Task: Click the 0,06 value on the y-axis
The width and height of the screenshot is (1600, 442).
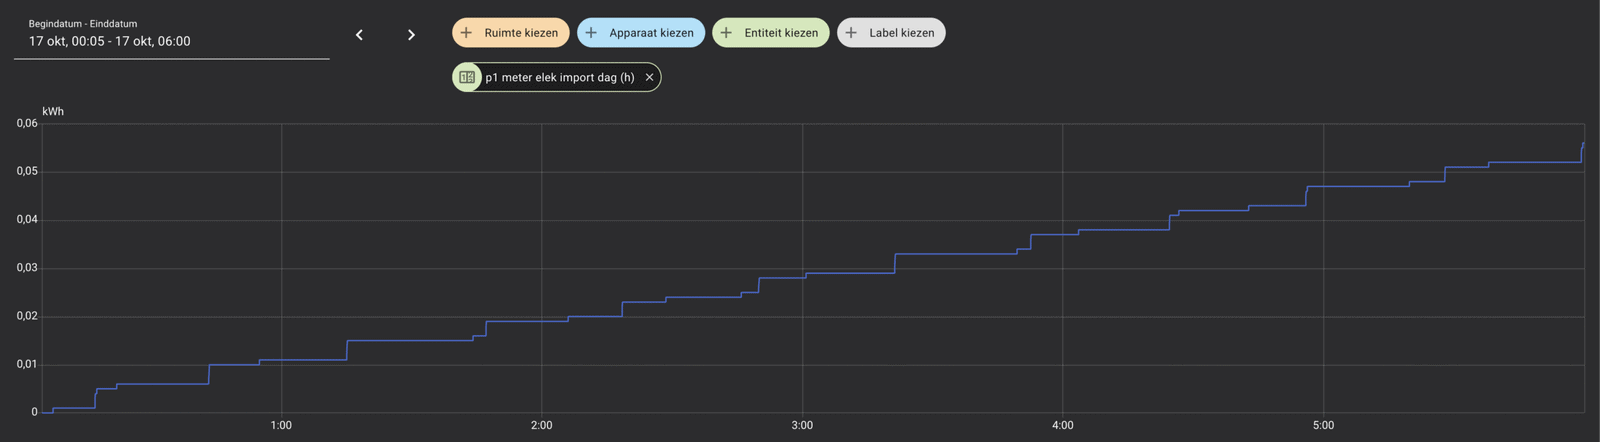Action: pos(27,124)
